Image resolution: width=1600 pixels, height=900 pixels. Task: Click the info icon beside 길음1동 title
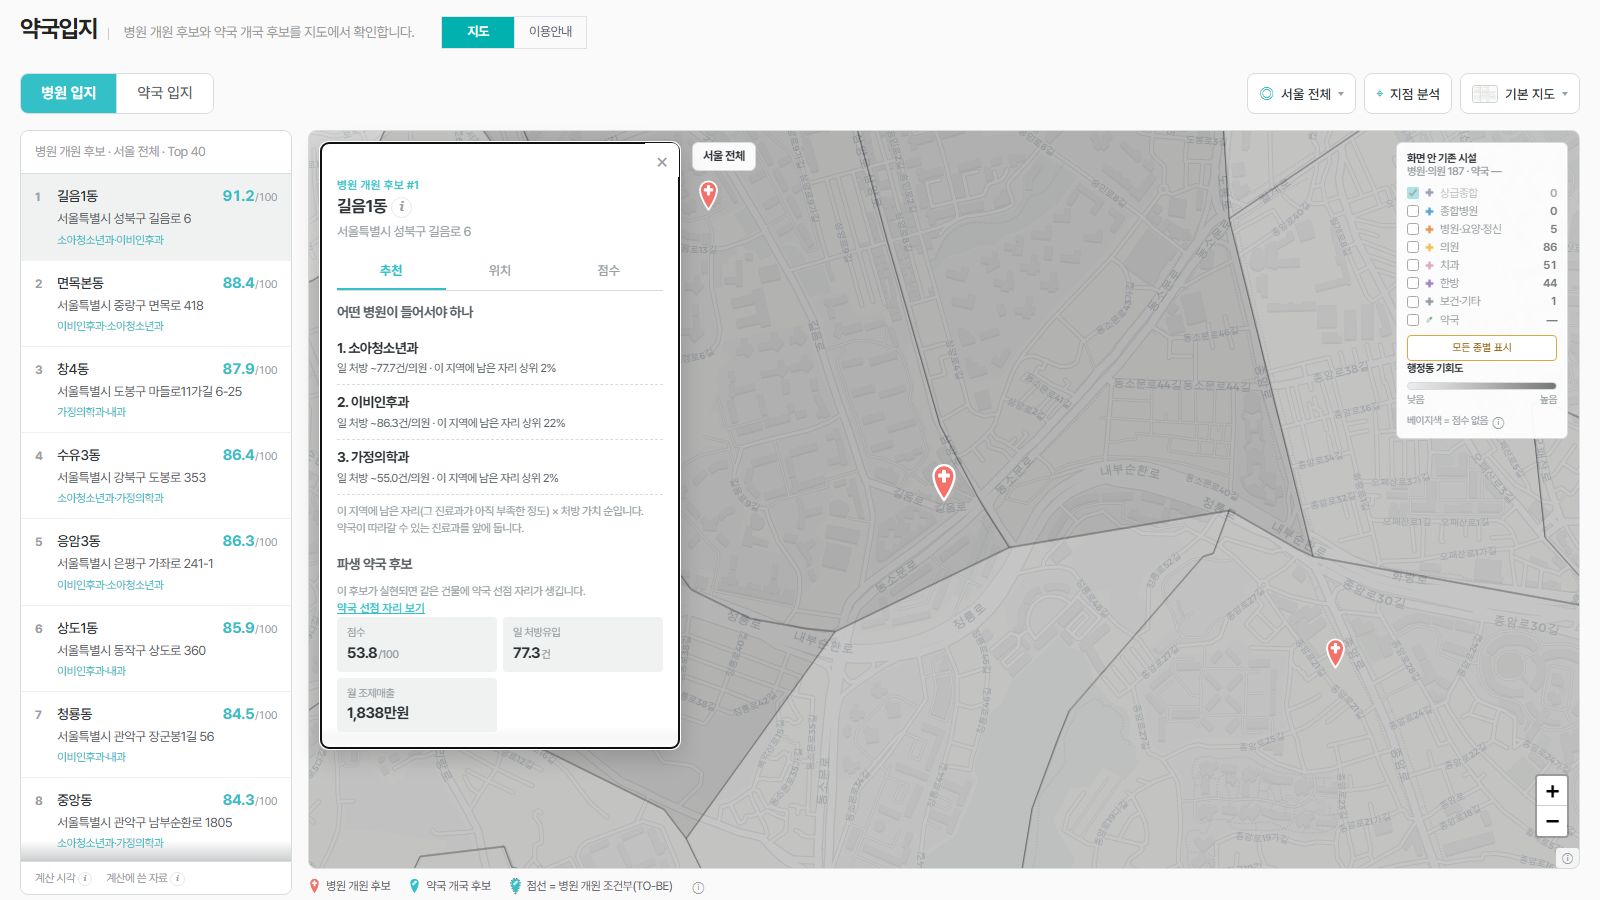point(402,207)
